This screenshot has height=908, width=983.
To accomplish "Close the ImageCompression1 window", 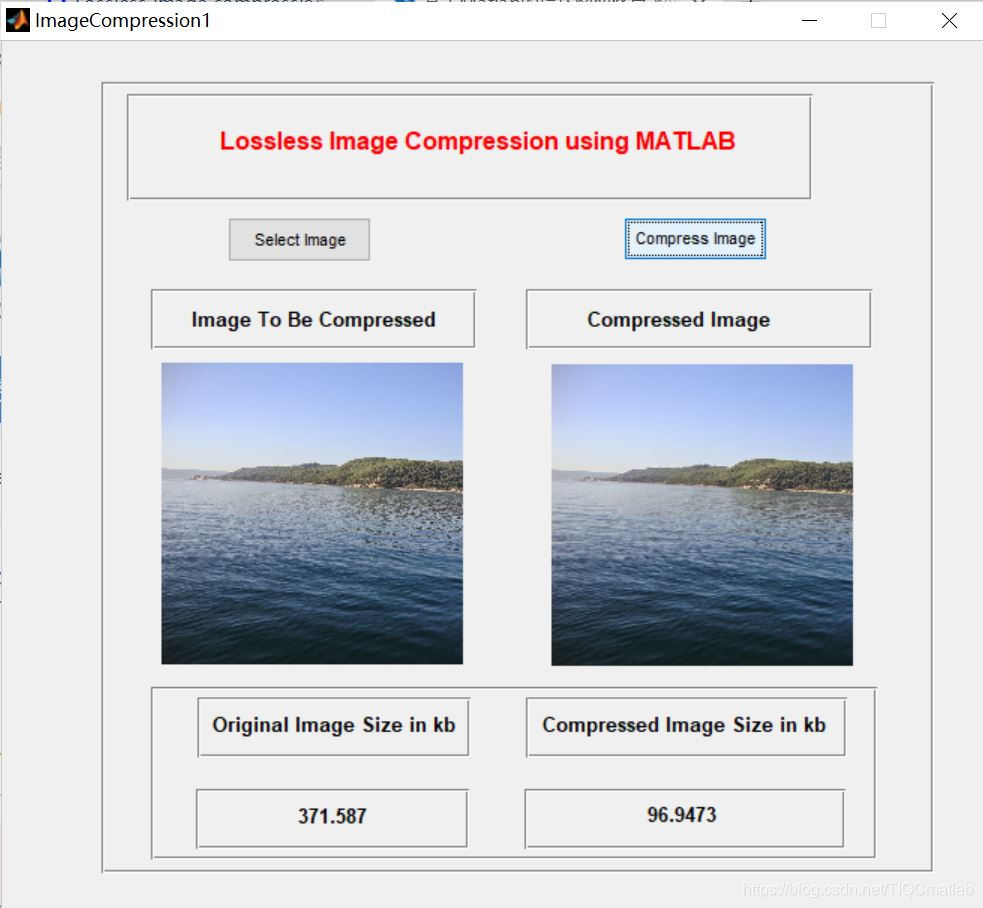I will (949, 21).
